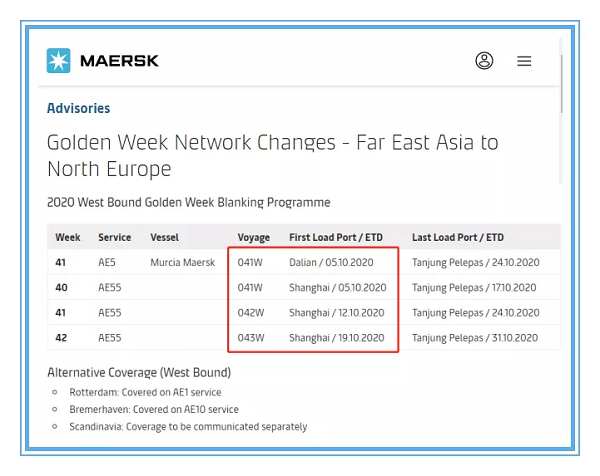Click Tanjung Pelepas / 17.10.2020 cell

click(474, 287)
